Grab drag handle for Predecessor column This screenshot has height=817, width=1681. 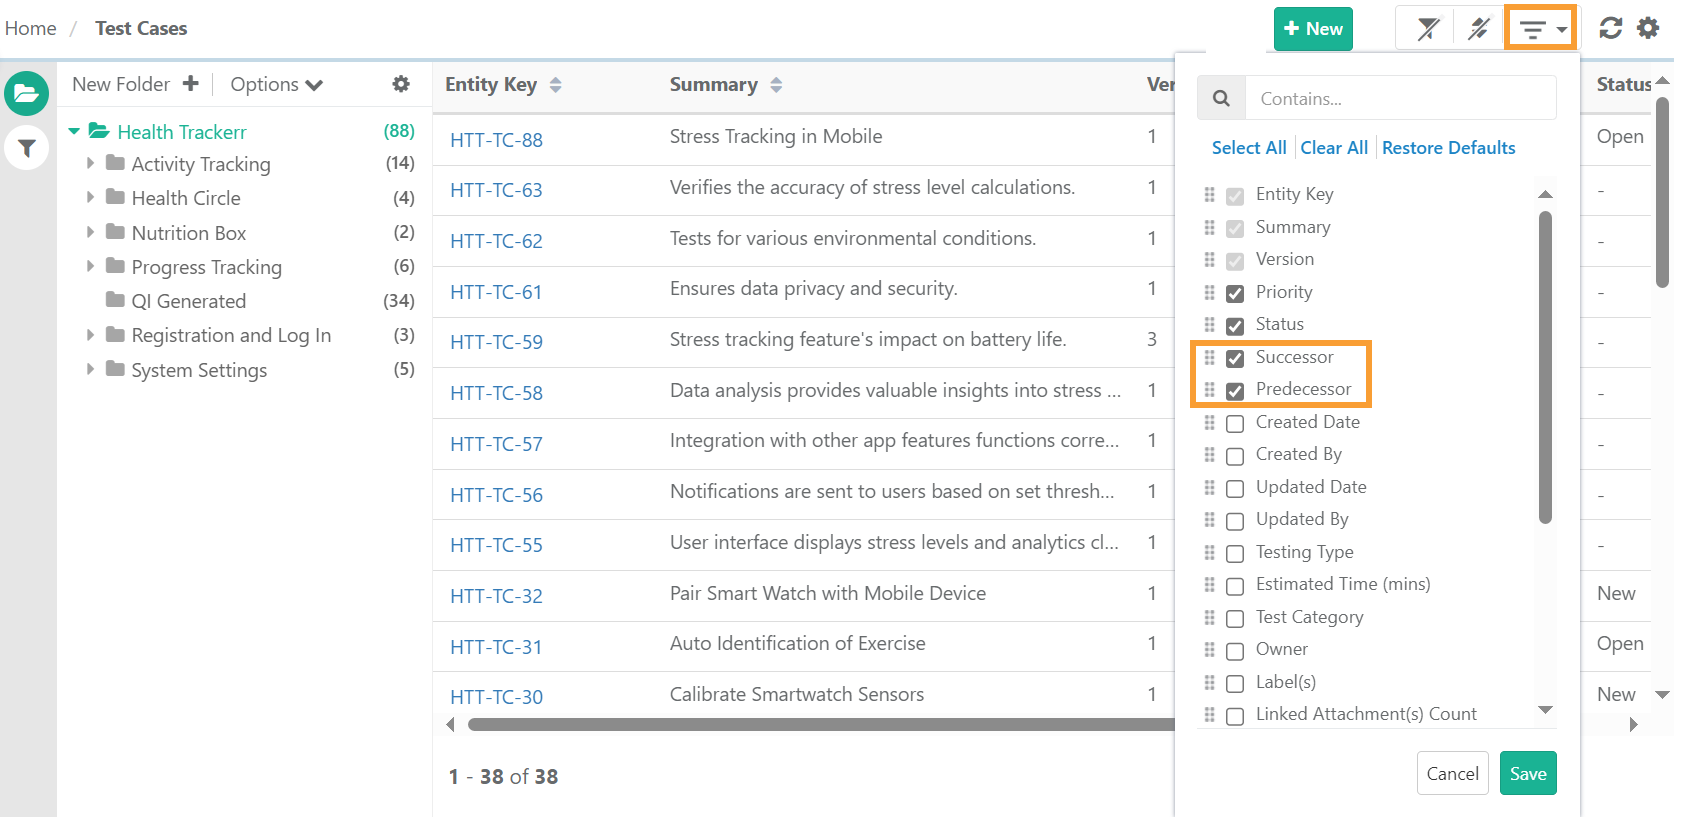[1209, 389]
